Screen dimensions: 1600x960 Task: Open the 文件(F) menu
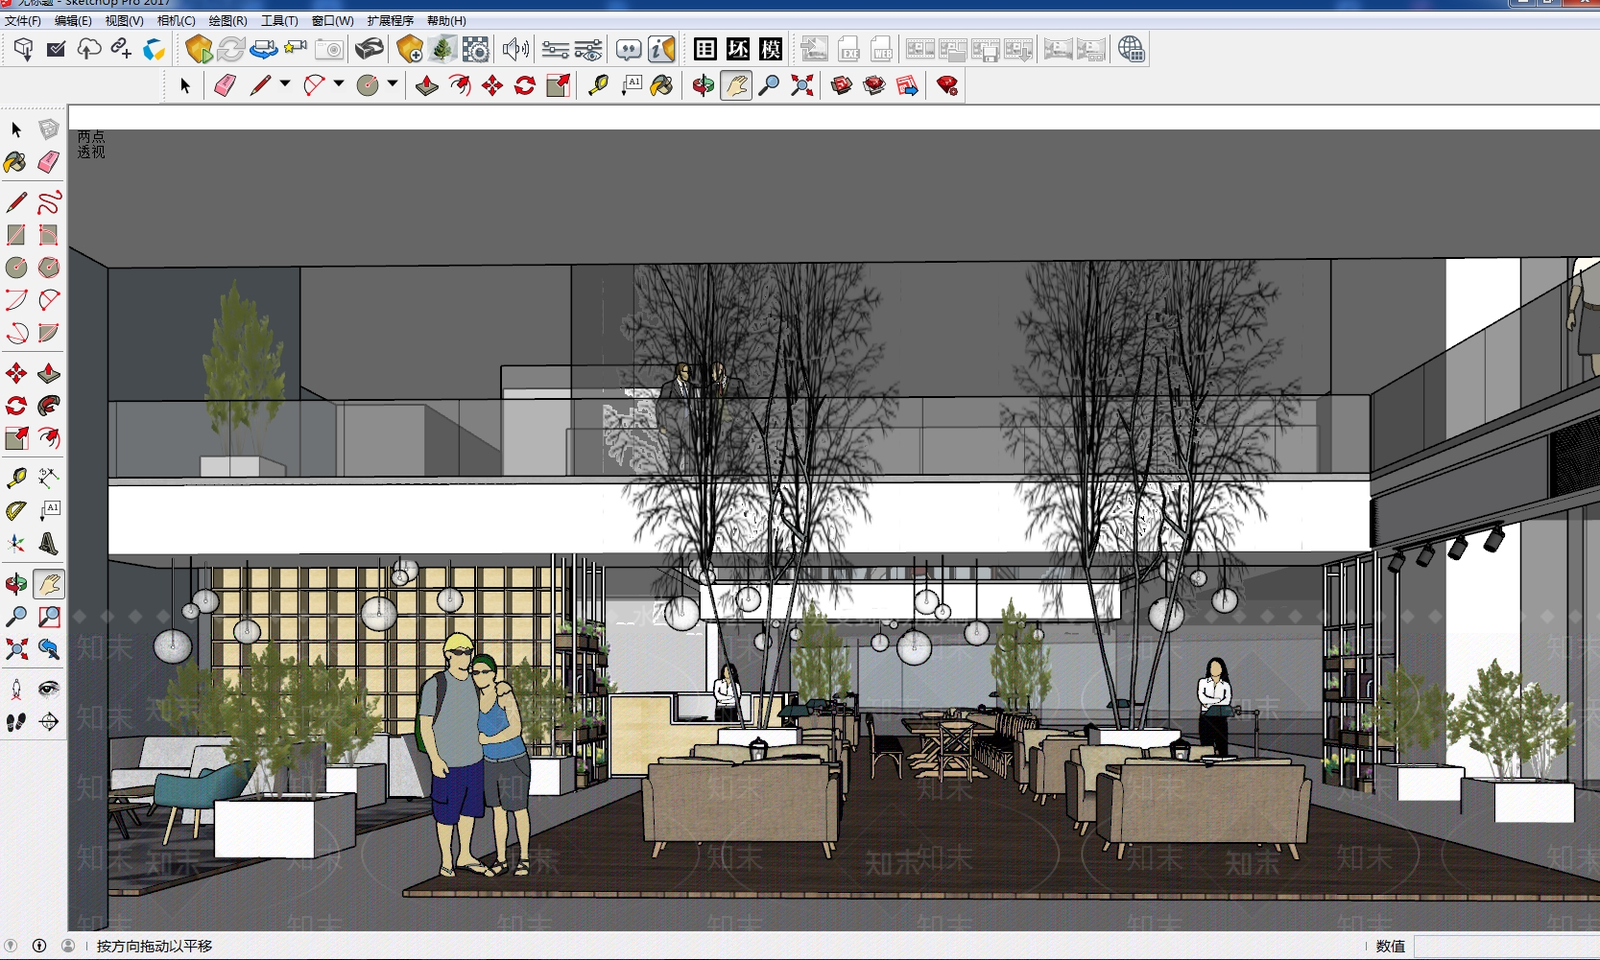tap(23, 20)
